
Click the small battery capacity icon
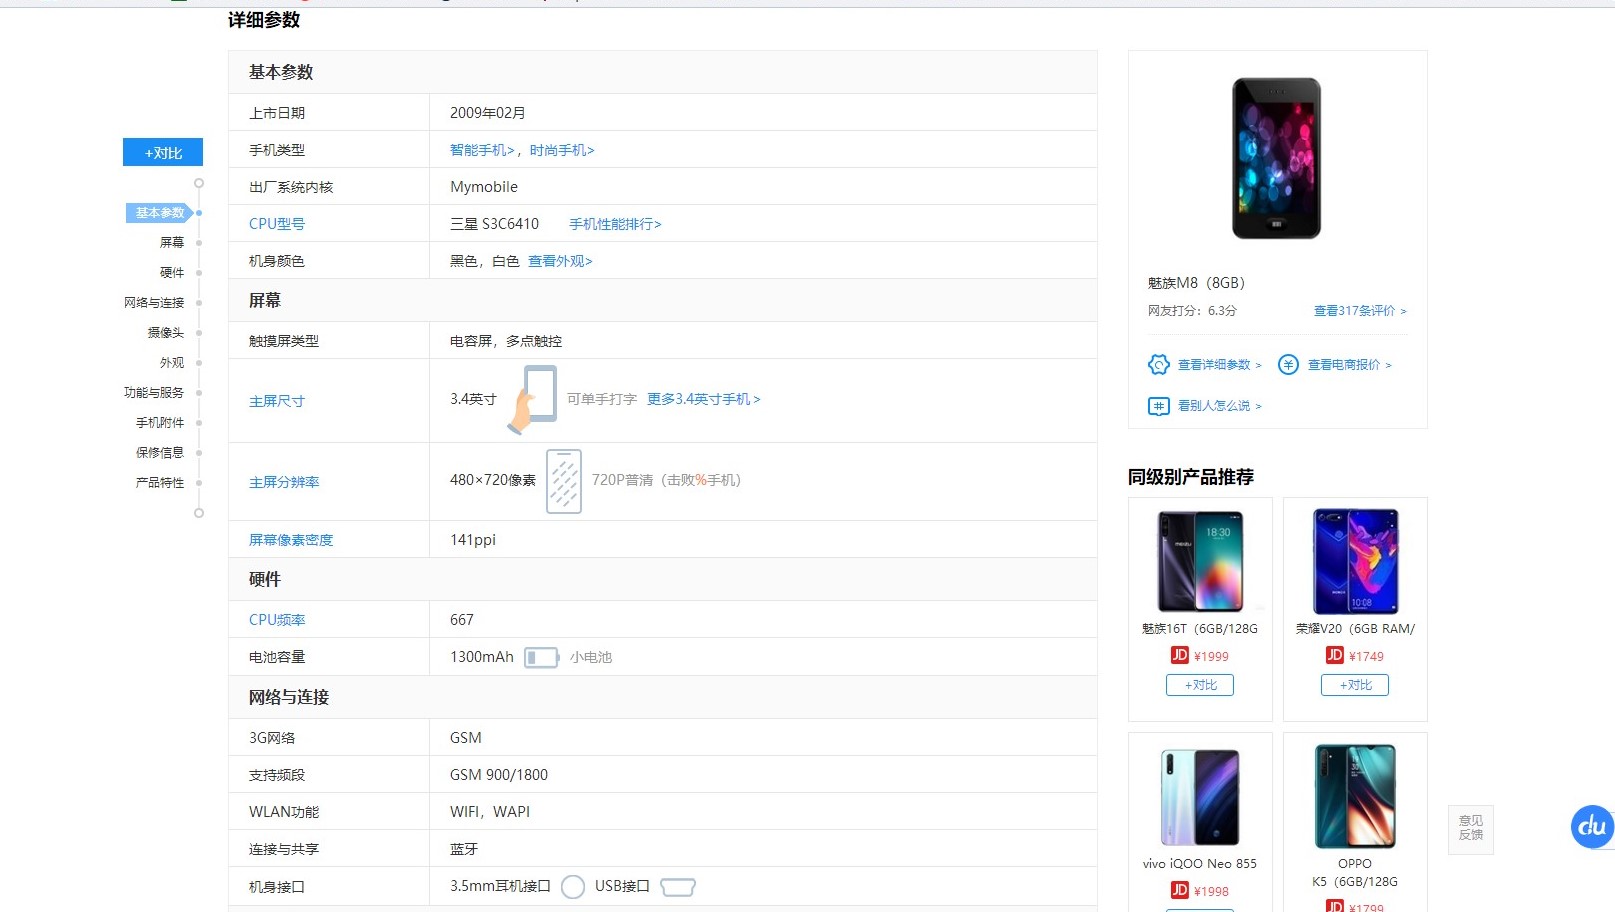(x=542, y=657)
